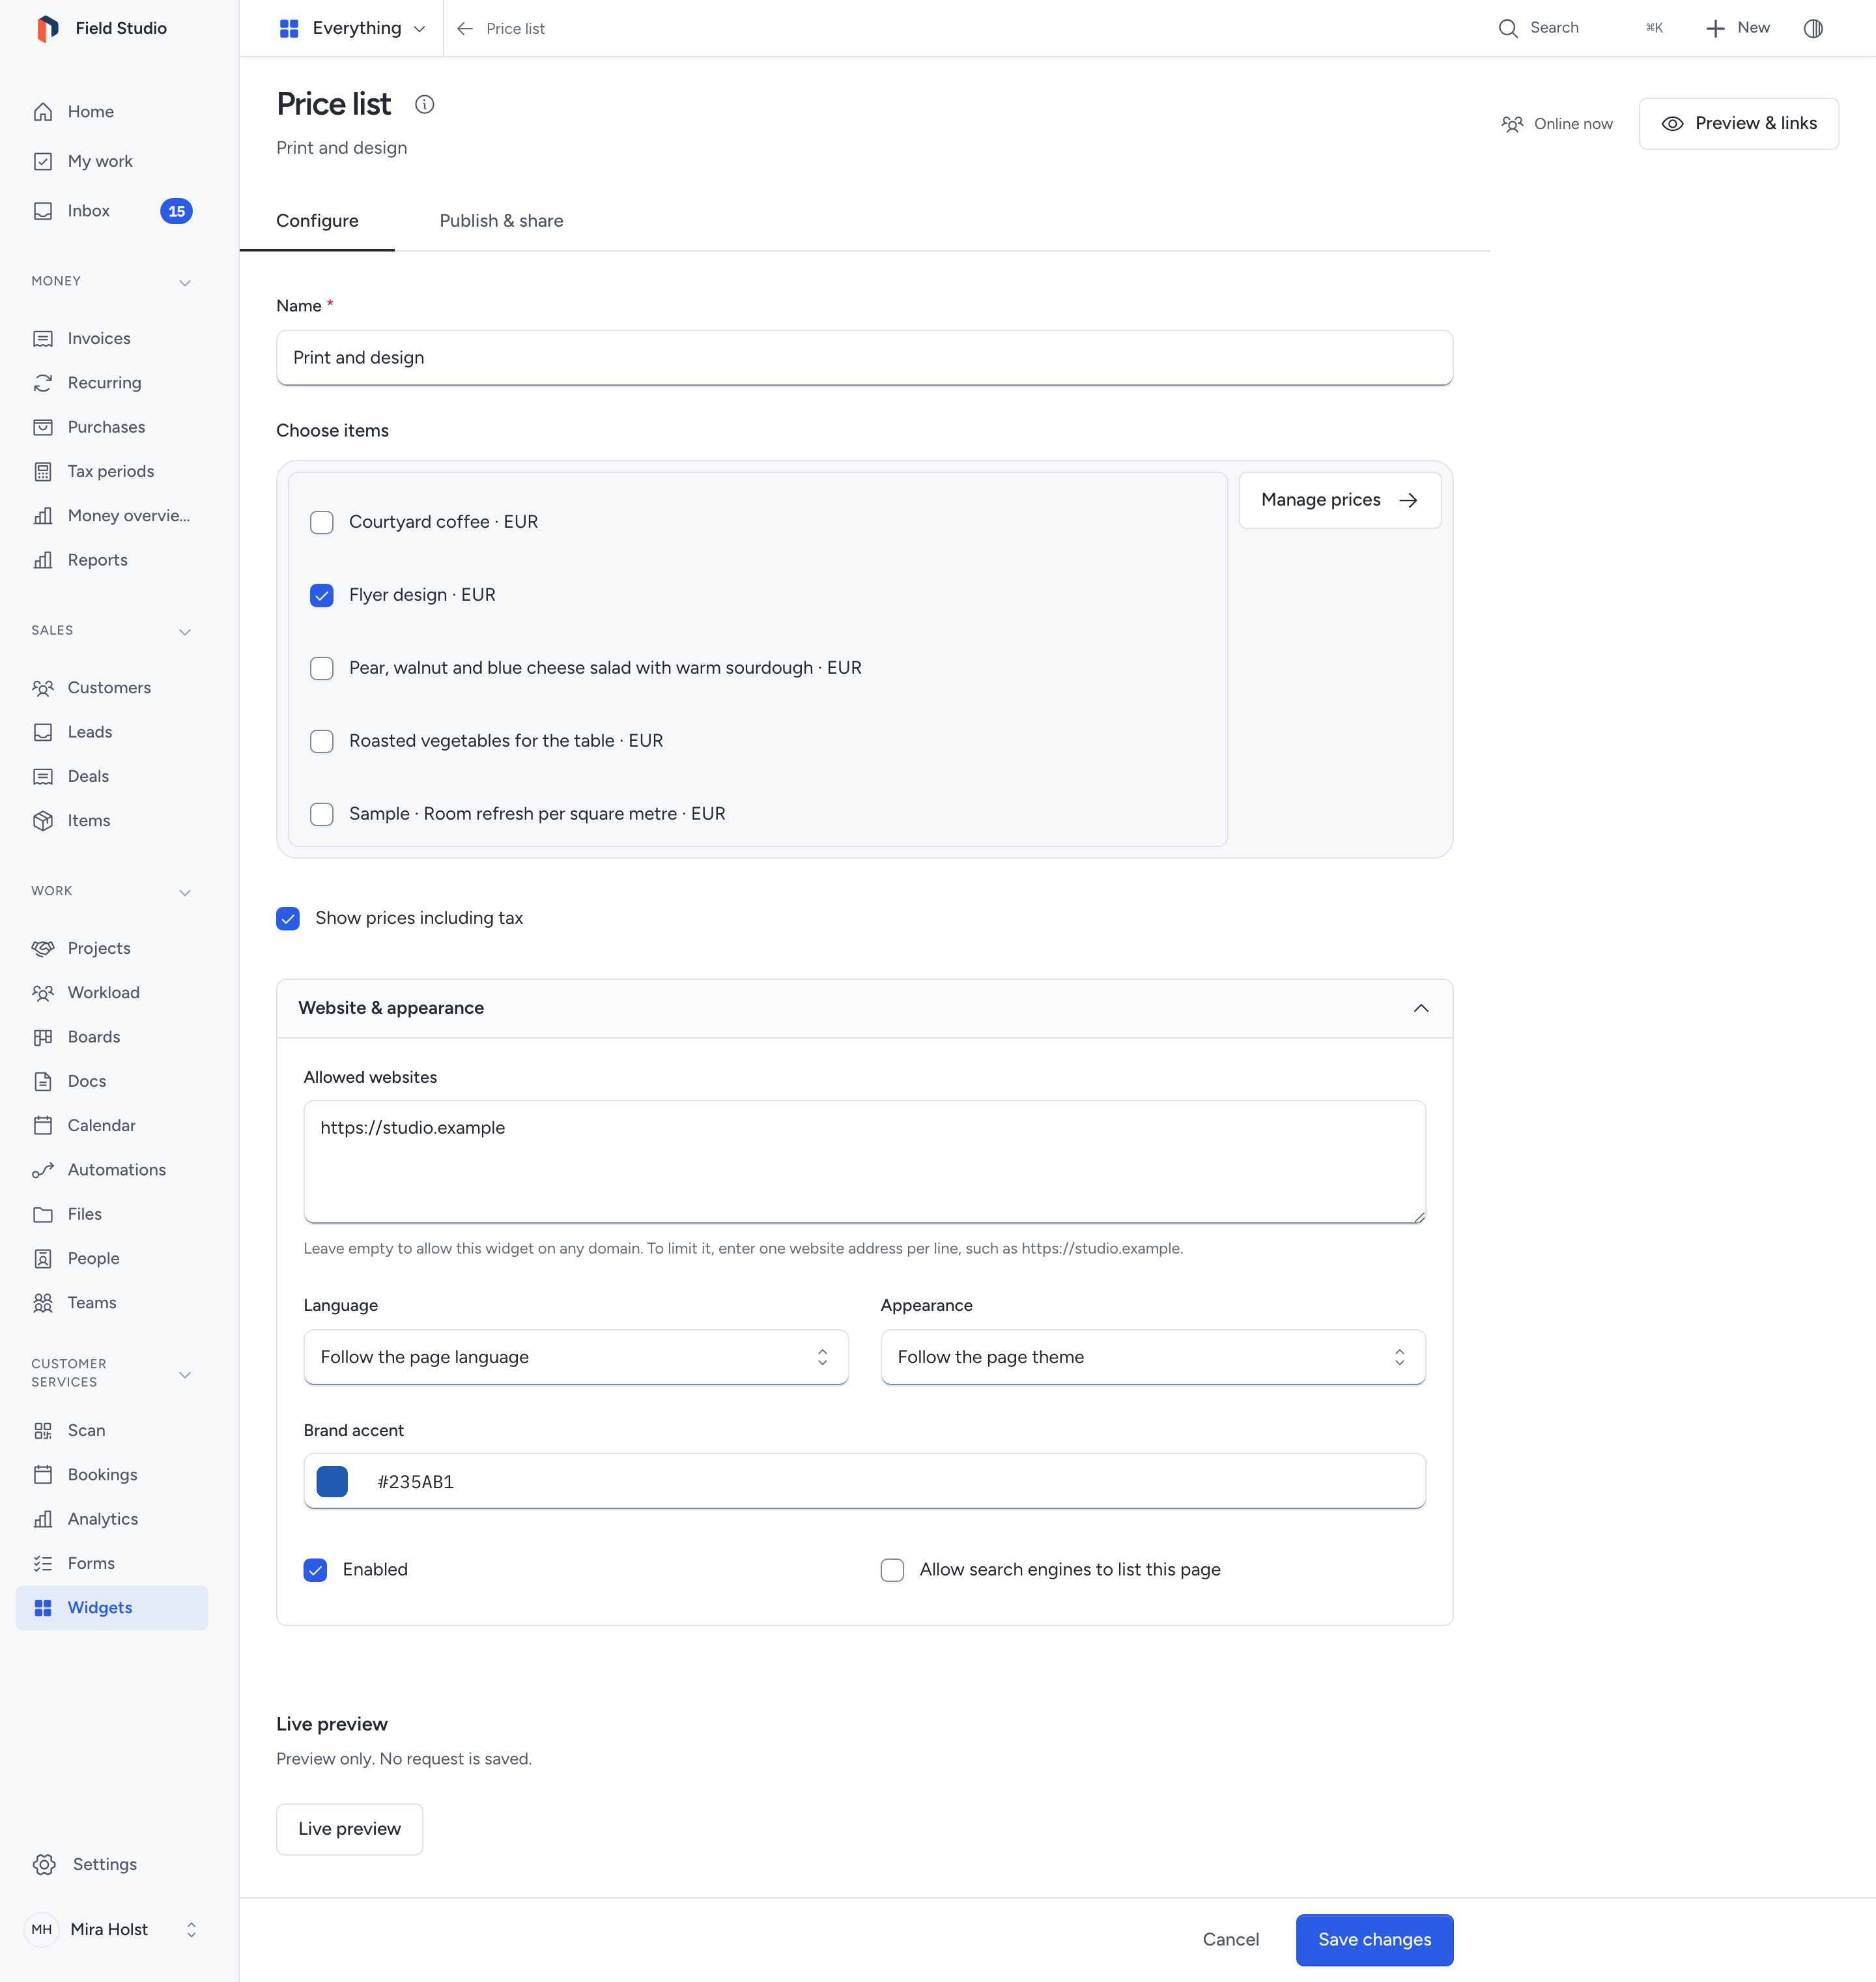Viewport: 1876px width, 1982px height.
Task: Open Items via its box icon
Action: coord(43,821)
